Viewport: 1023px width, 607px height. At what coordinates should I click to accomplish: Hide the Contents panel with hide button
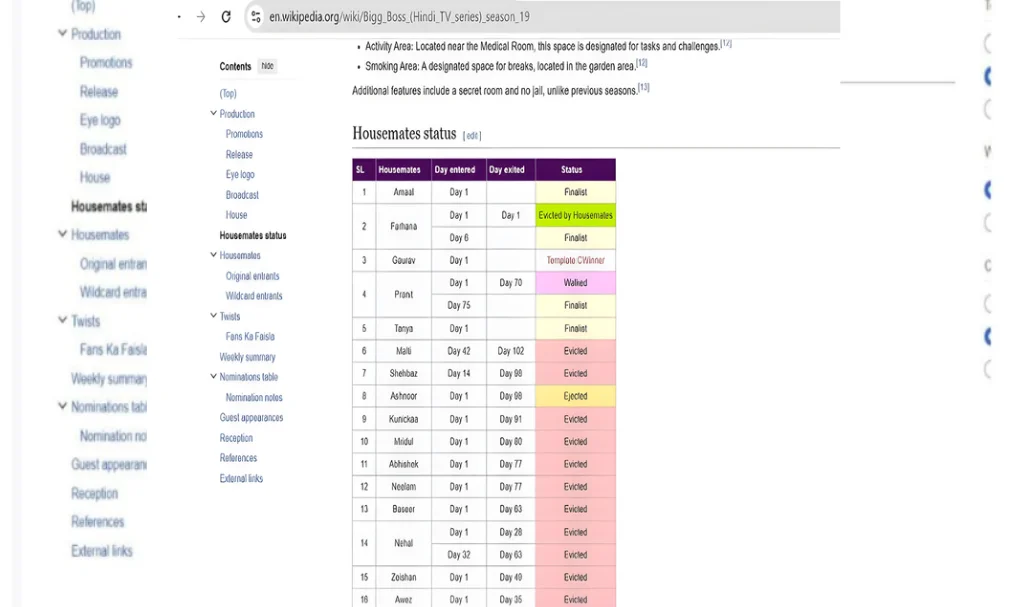click(267, 66)
